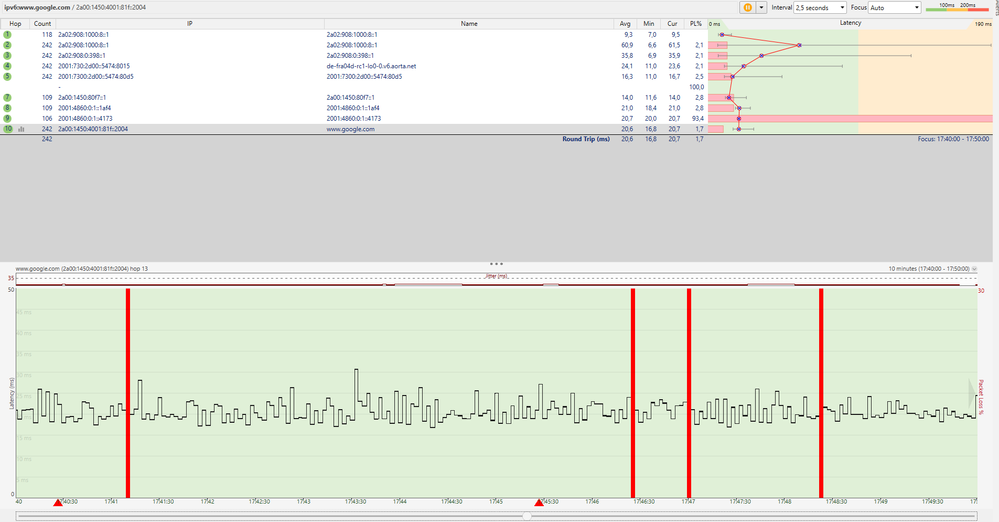The image size is (999, 522).
Task: Sort by the PL% column header
Action: pyautogui.click(x=696, y=21)
